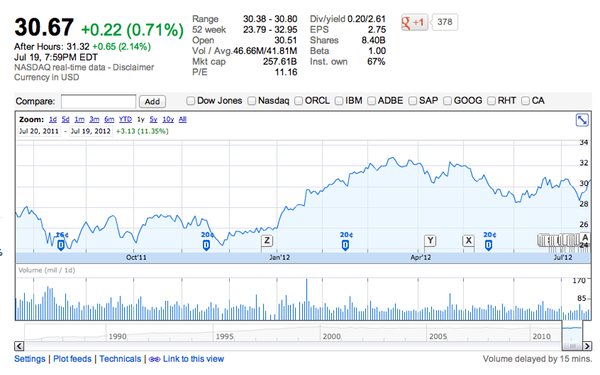This screenshot has width=600, height=375.
Task: Click the Oct'11 label on the chart axis
Action: [x=136, y=258]
